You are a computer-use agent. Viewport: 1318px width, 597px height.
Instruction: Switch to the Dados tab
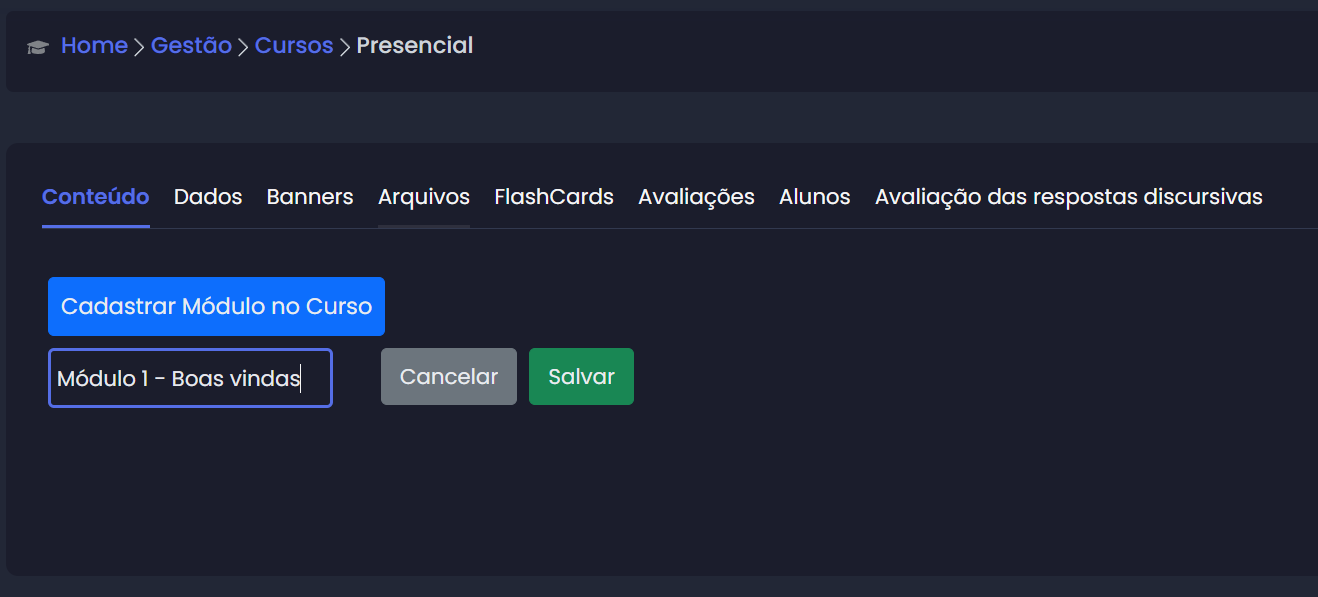coord(208,197)
